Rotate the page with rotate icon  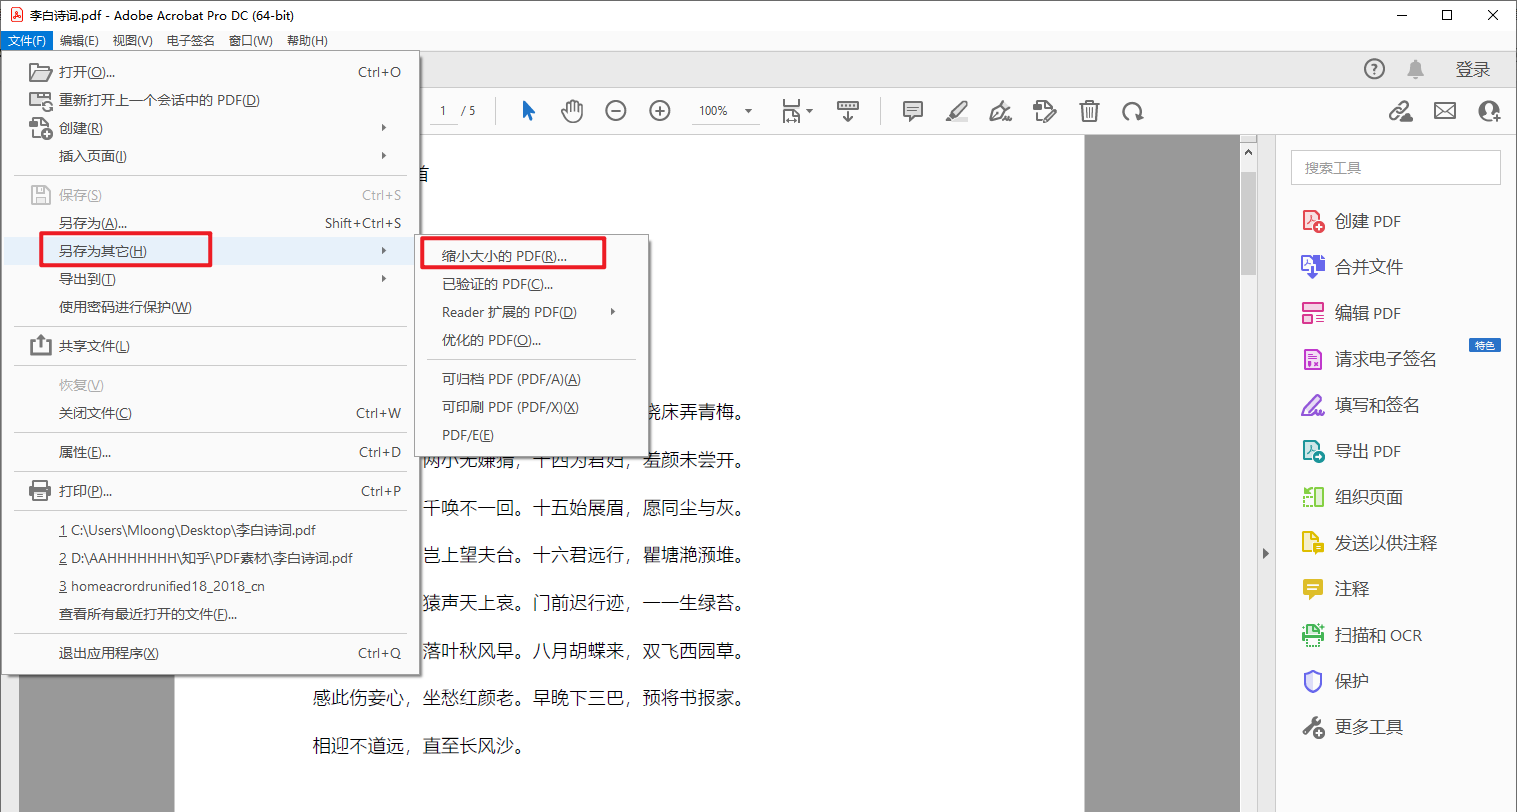[1132, 111]
